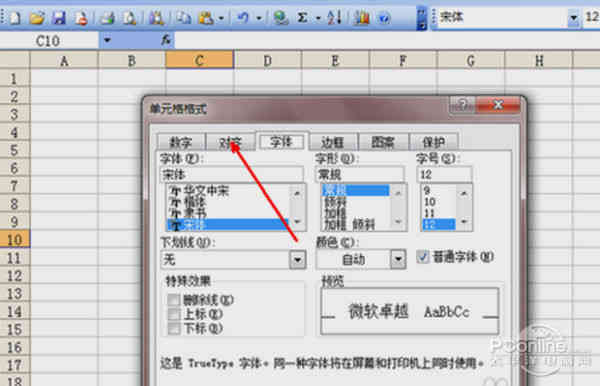Select column H header
This screenshot has height=386, width=600.
click(x=539, y=60)
